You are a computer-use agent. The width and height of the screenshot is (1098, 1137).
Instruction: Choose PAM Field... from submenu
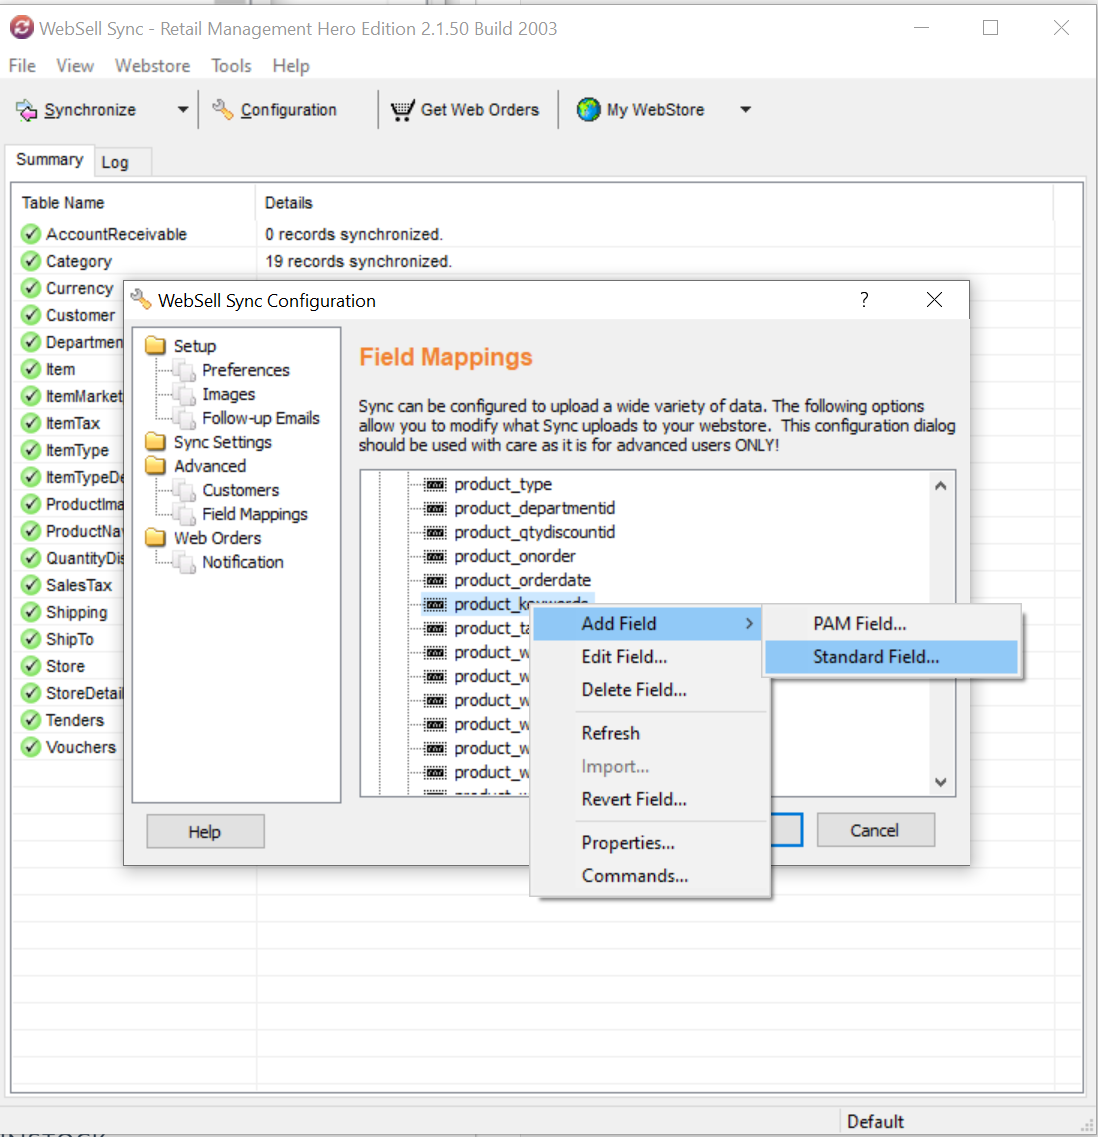coord(892,624)
